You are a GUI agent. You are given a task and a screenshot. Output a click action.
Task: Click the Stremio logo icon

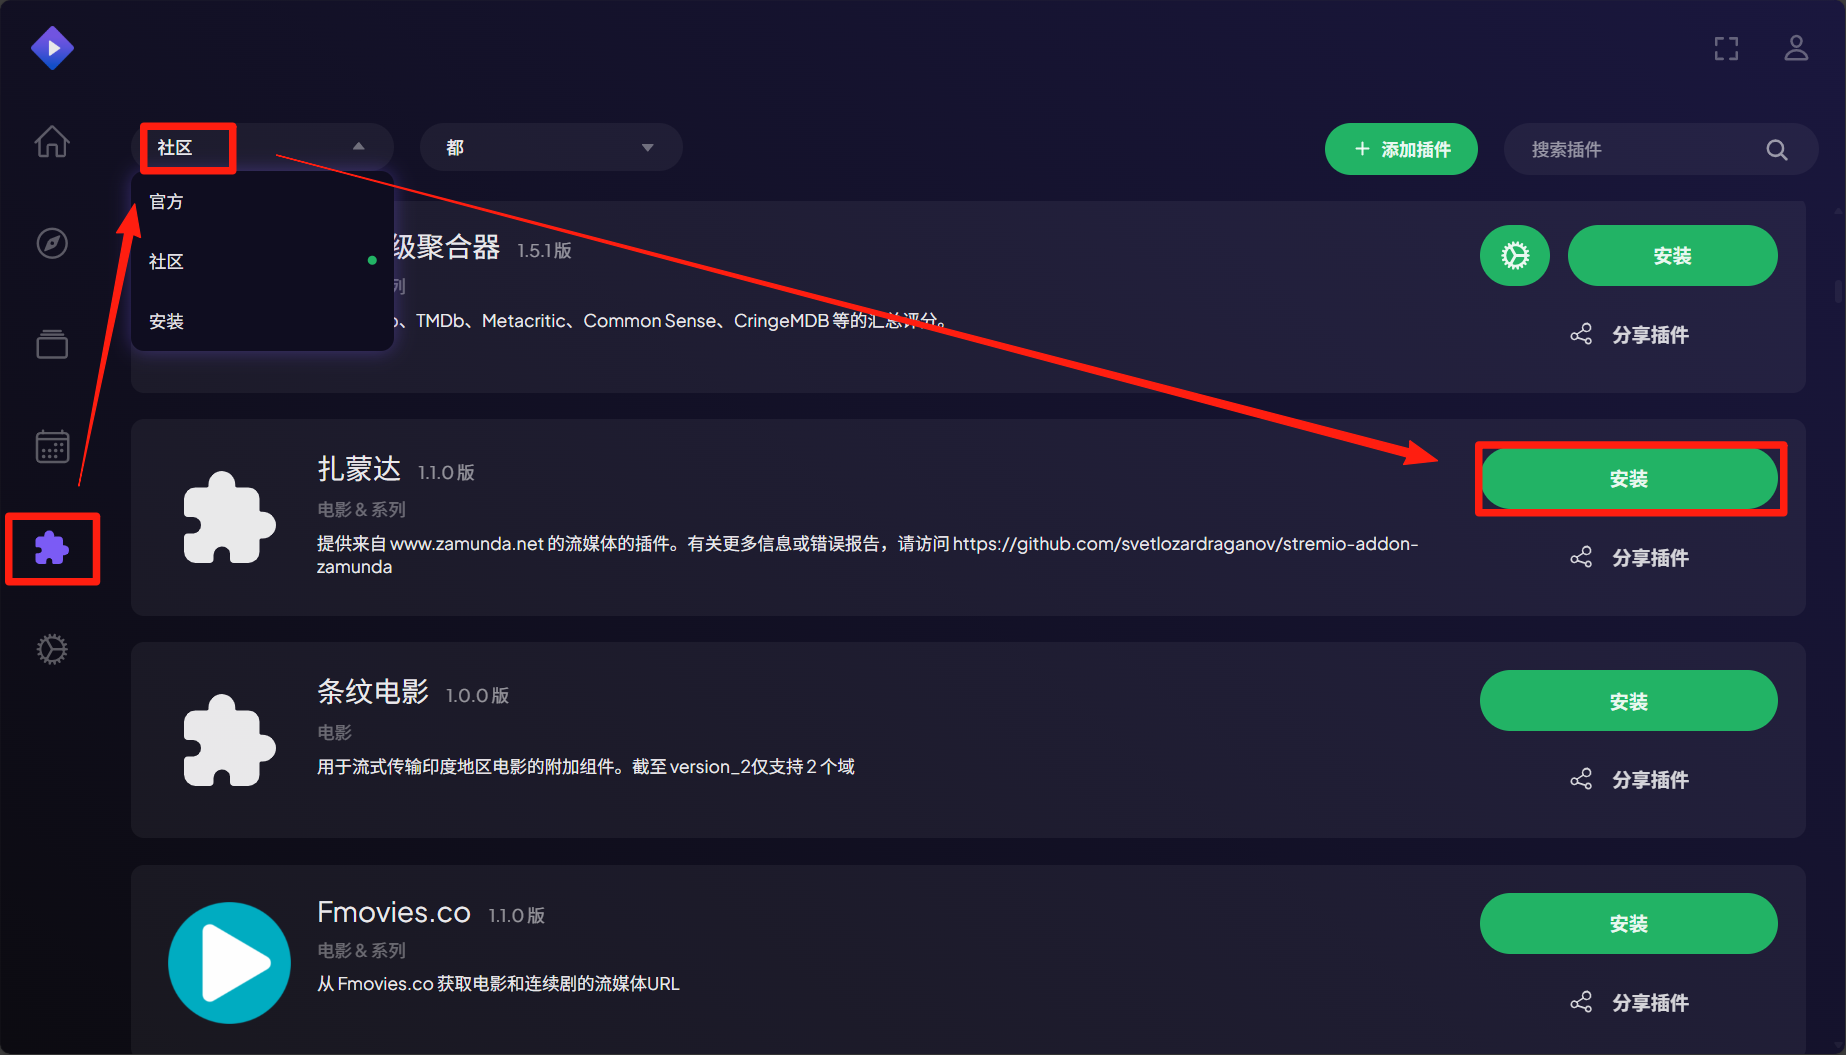pos(52,48)
